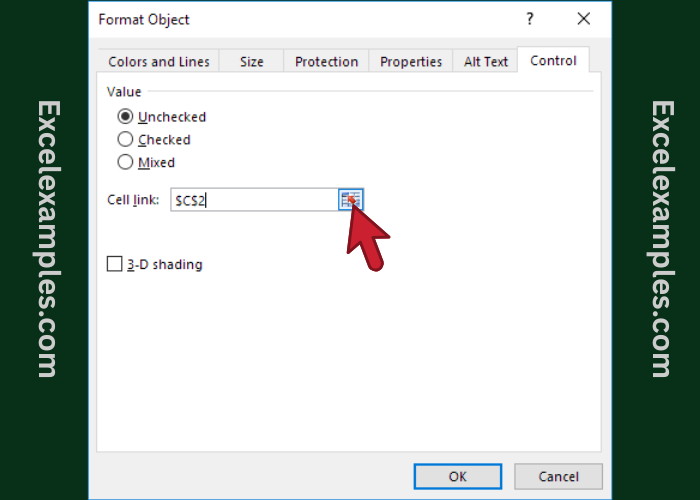Viewport: 700px width, 500px height.
Task: Select the Control tab
Action: [553, 60]
